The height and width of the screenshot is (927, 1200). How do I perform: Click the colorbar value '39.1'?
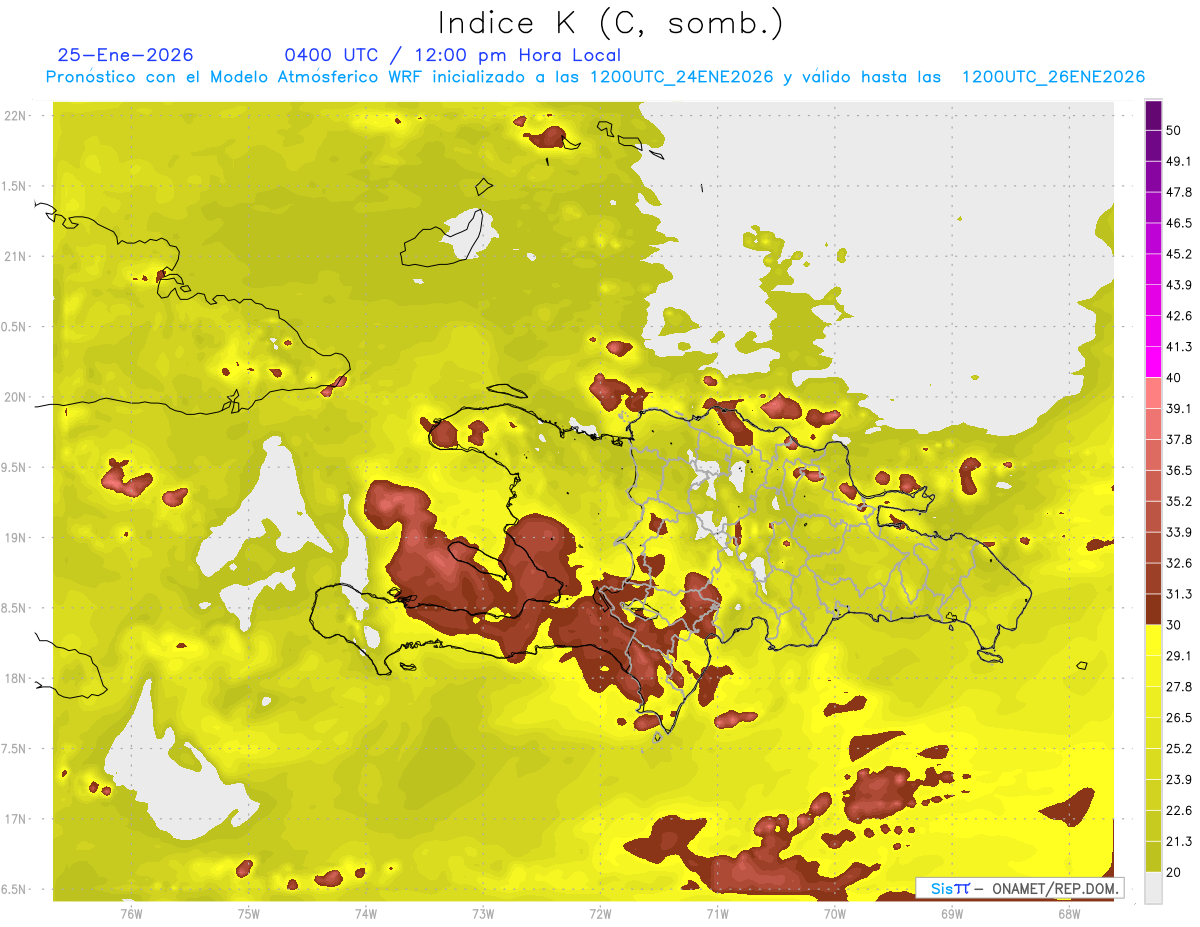click(1178, 408)
